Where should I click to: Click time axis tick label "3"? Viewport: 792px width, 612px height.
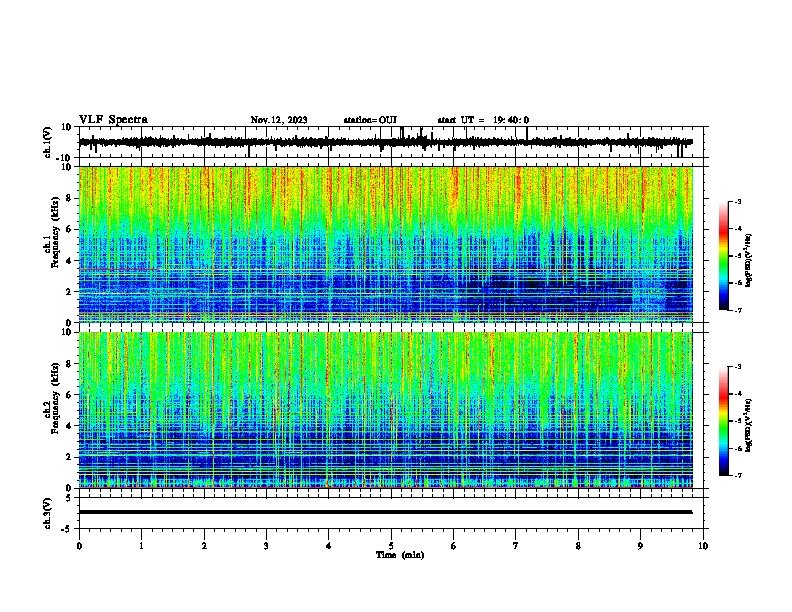tap(266, 546)
